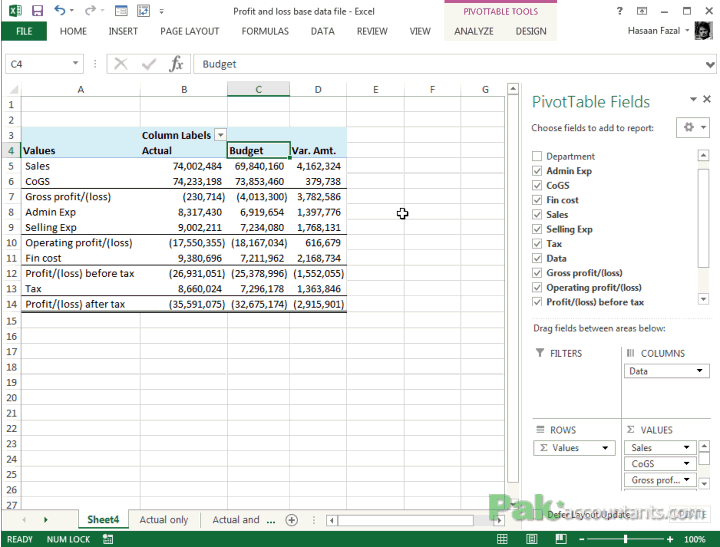Click the 100% zoom level button
Screen dimensions: 720x547
(x=694, y=539)
